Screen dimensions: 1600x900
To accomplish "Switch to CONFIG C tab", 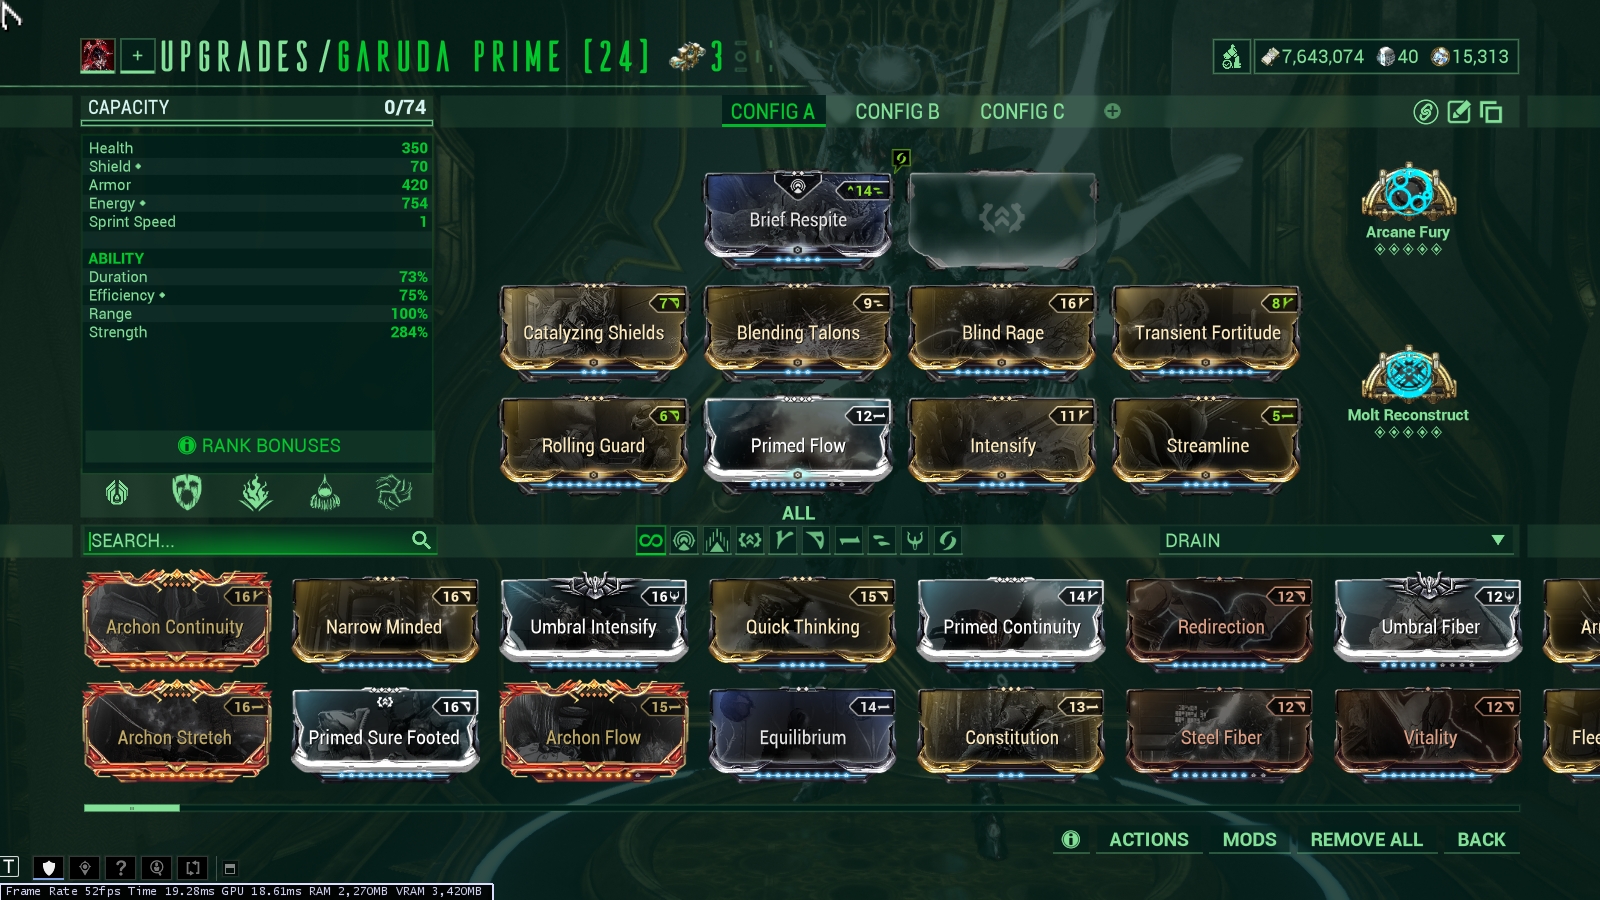I will point(1022,112).
